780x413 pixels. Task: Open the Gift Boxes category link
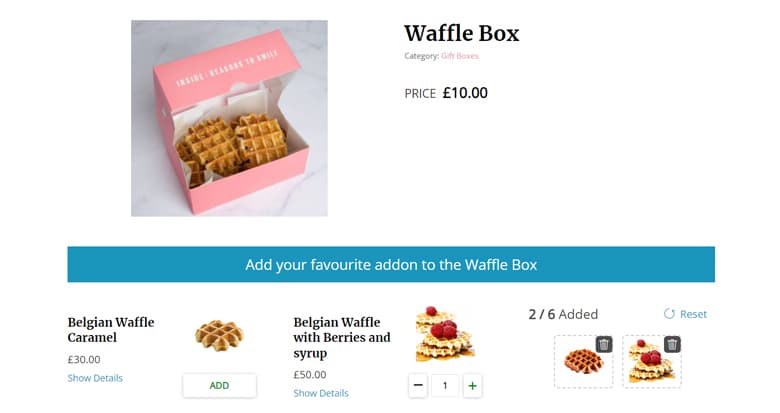(460, 56)
